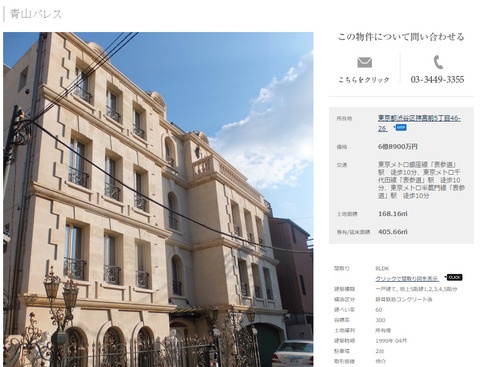Click the floor area value 405.66㎡
Image resolution: width=480 pixels, height=367 pixels.
click(x=393, y=232)
